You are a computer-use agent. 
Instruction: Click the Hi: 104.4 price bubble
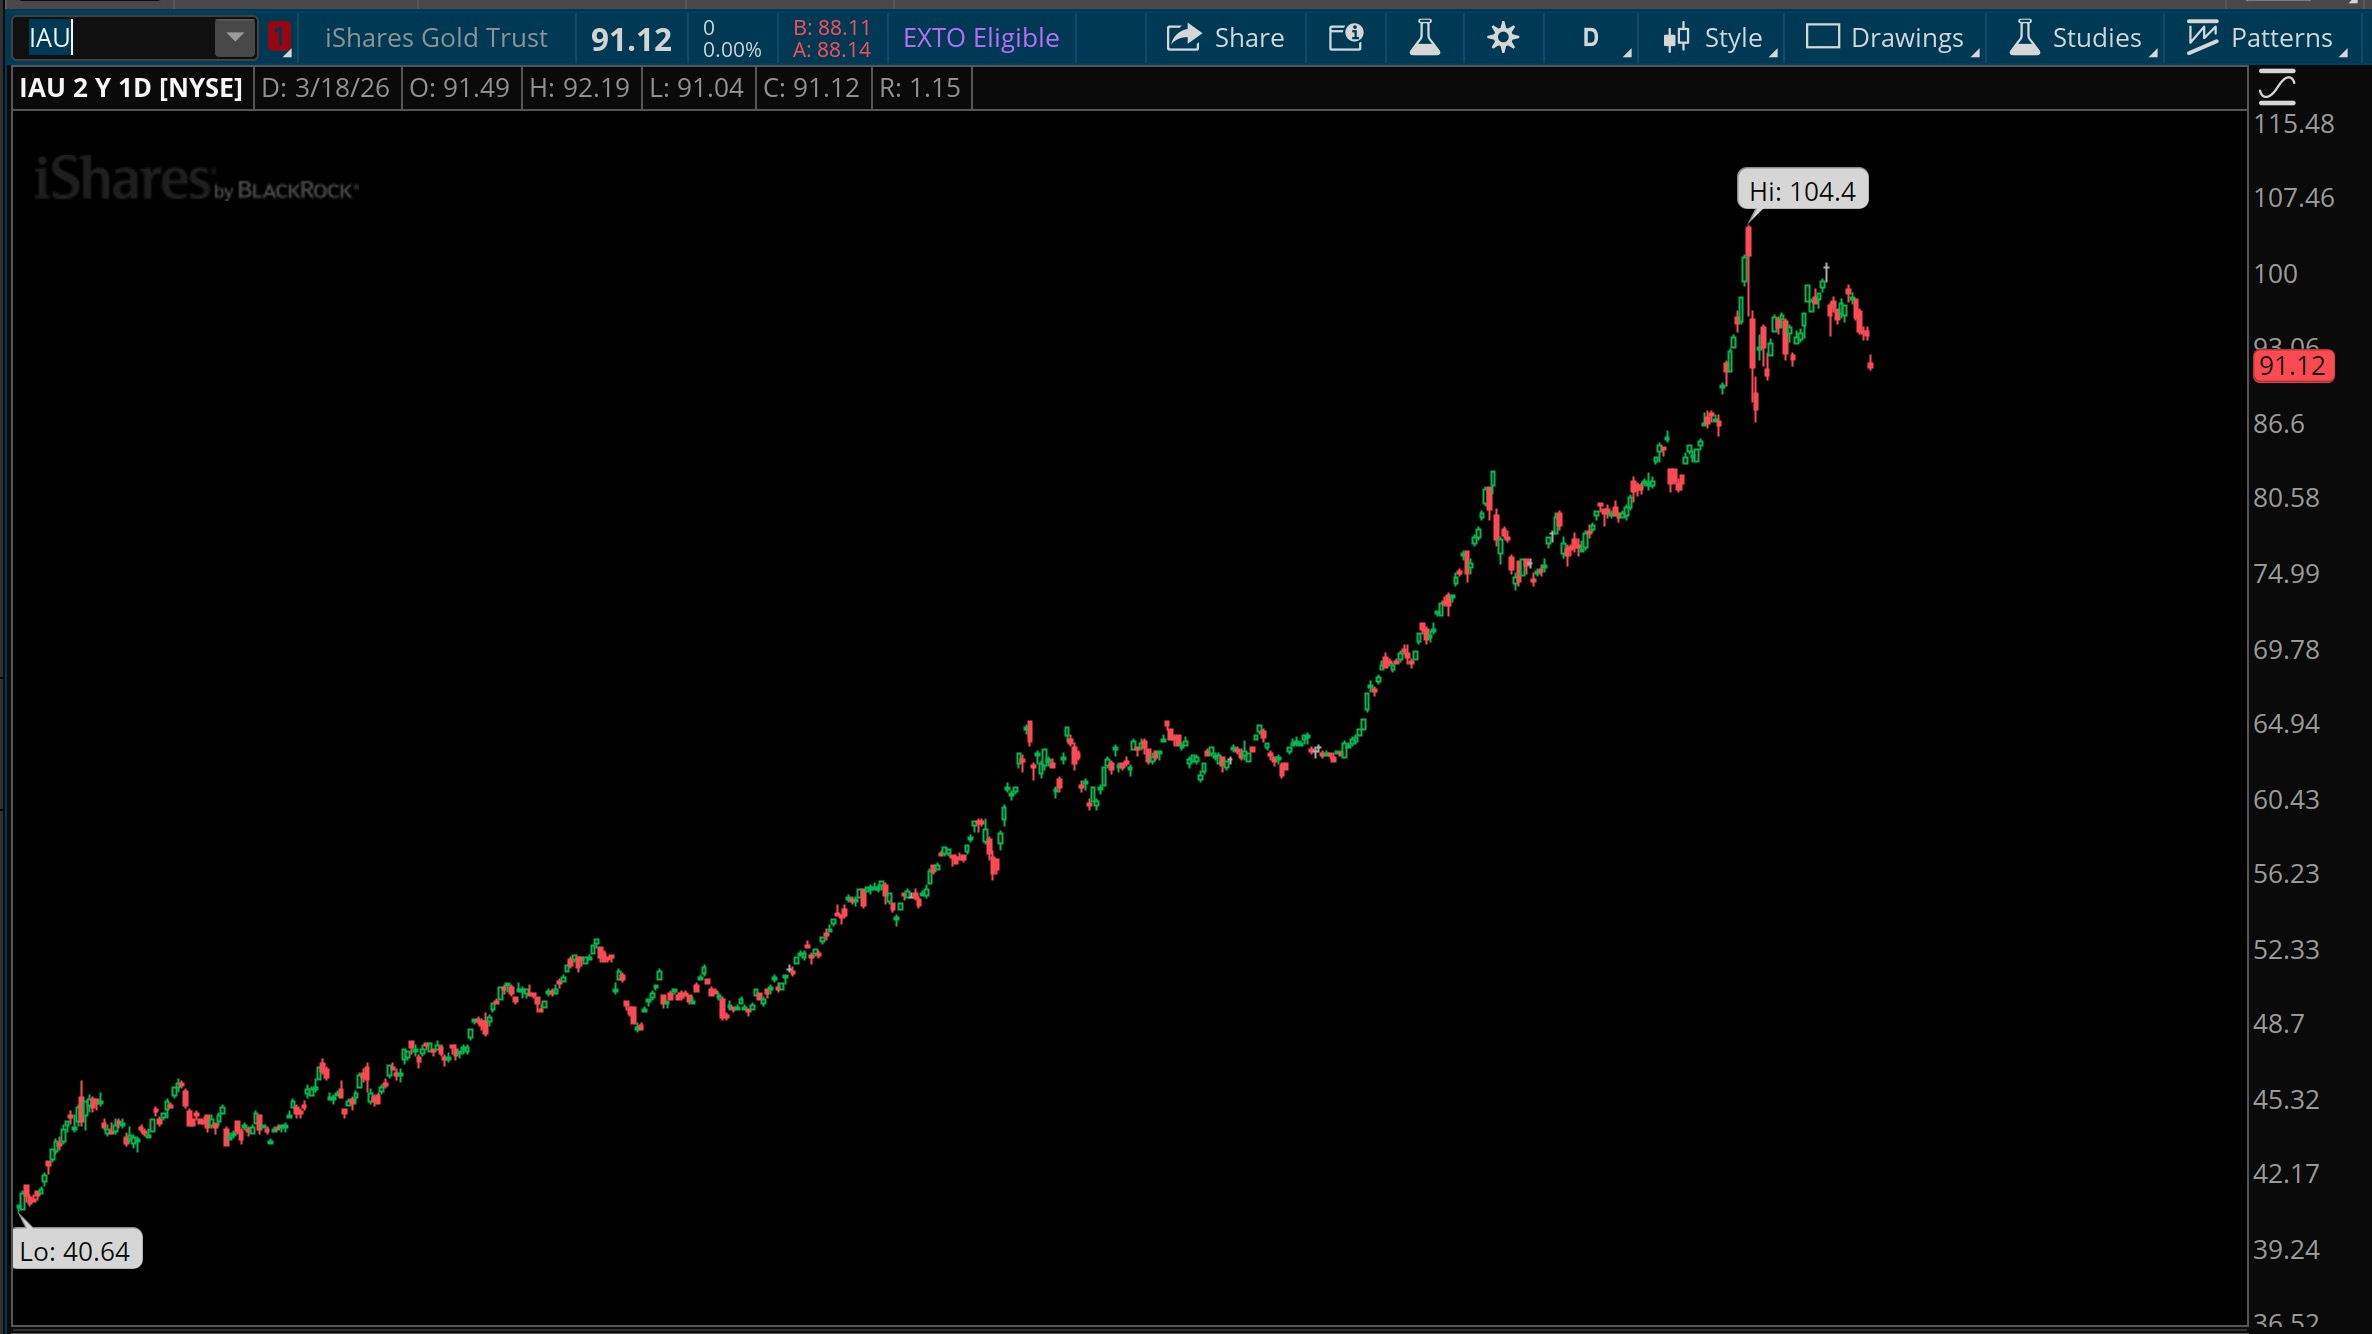point(1802,190)
